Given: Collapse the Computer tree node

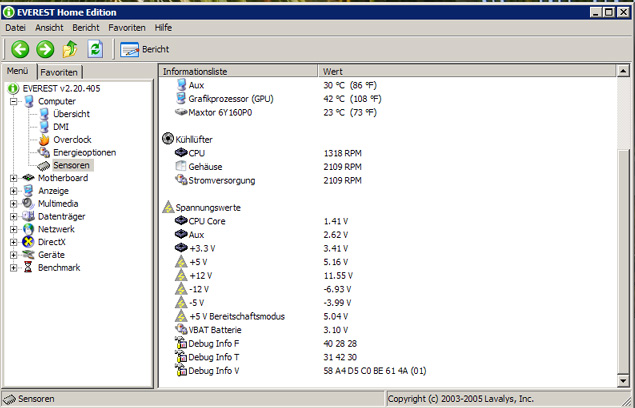Looking at the screenshot, I should click(x=14, y=101).
